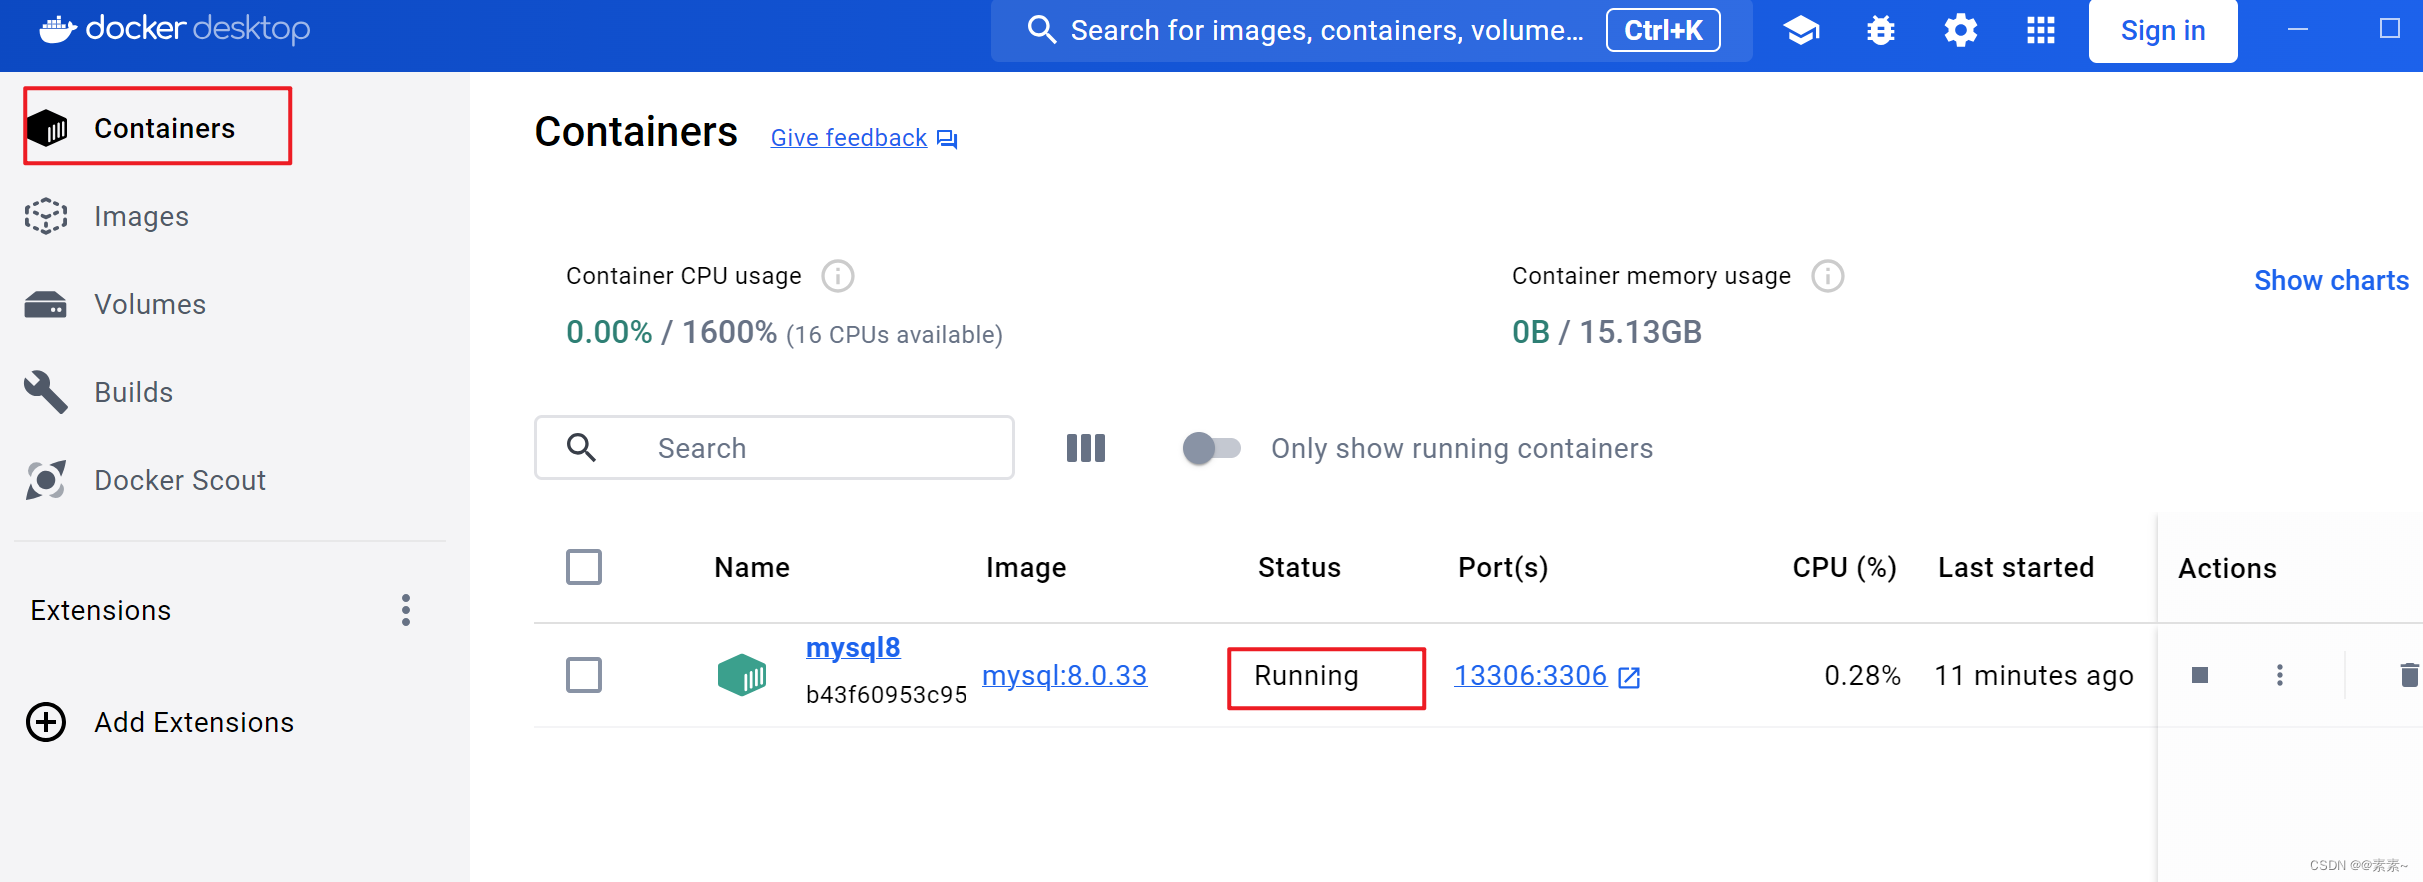The height and width of the screenshot is (882, 2423).
Task: Open the Learning center graduation cap icon
Action: point(1802,30)
